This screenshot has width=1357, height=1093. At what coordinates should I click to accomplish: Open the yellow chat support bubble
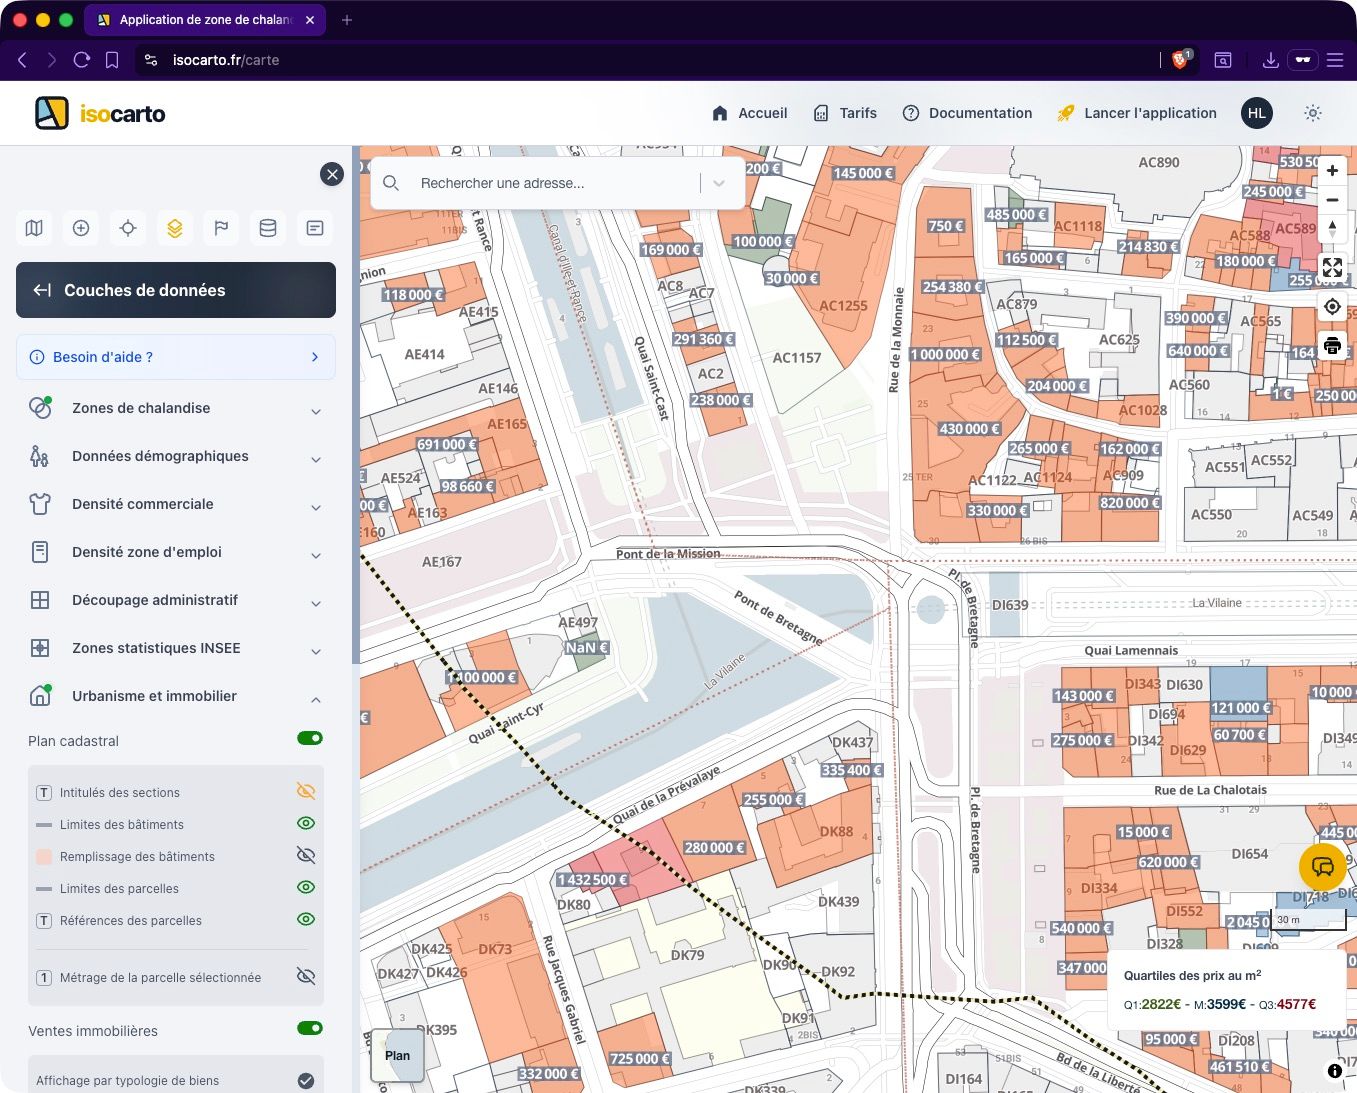tap(1322, 867)
